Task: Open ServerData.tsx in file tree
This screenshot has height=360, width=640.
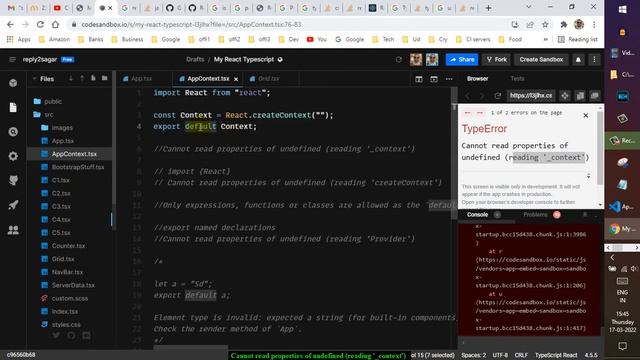Action: 73,285
